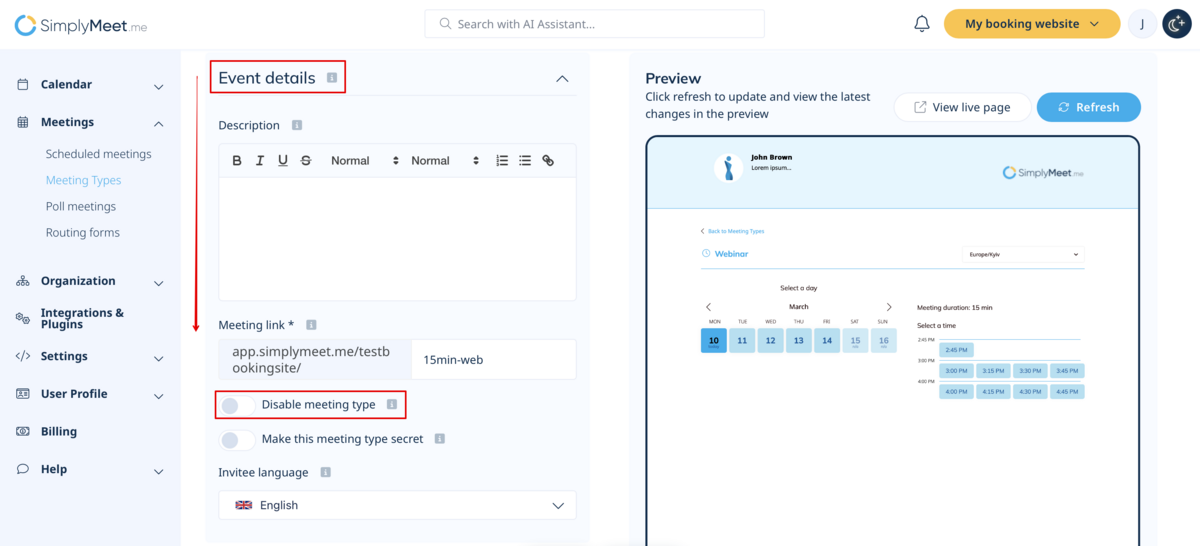The image size is (1200, 546).
Task: Click the strikethrough formatting icon
Action: coord(306,161)
